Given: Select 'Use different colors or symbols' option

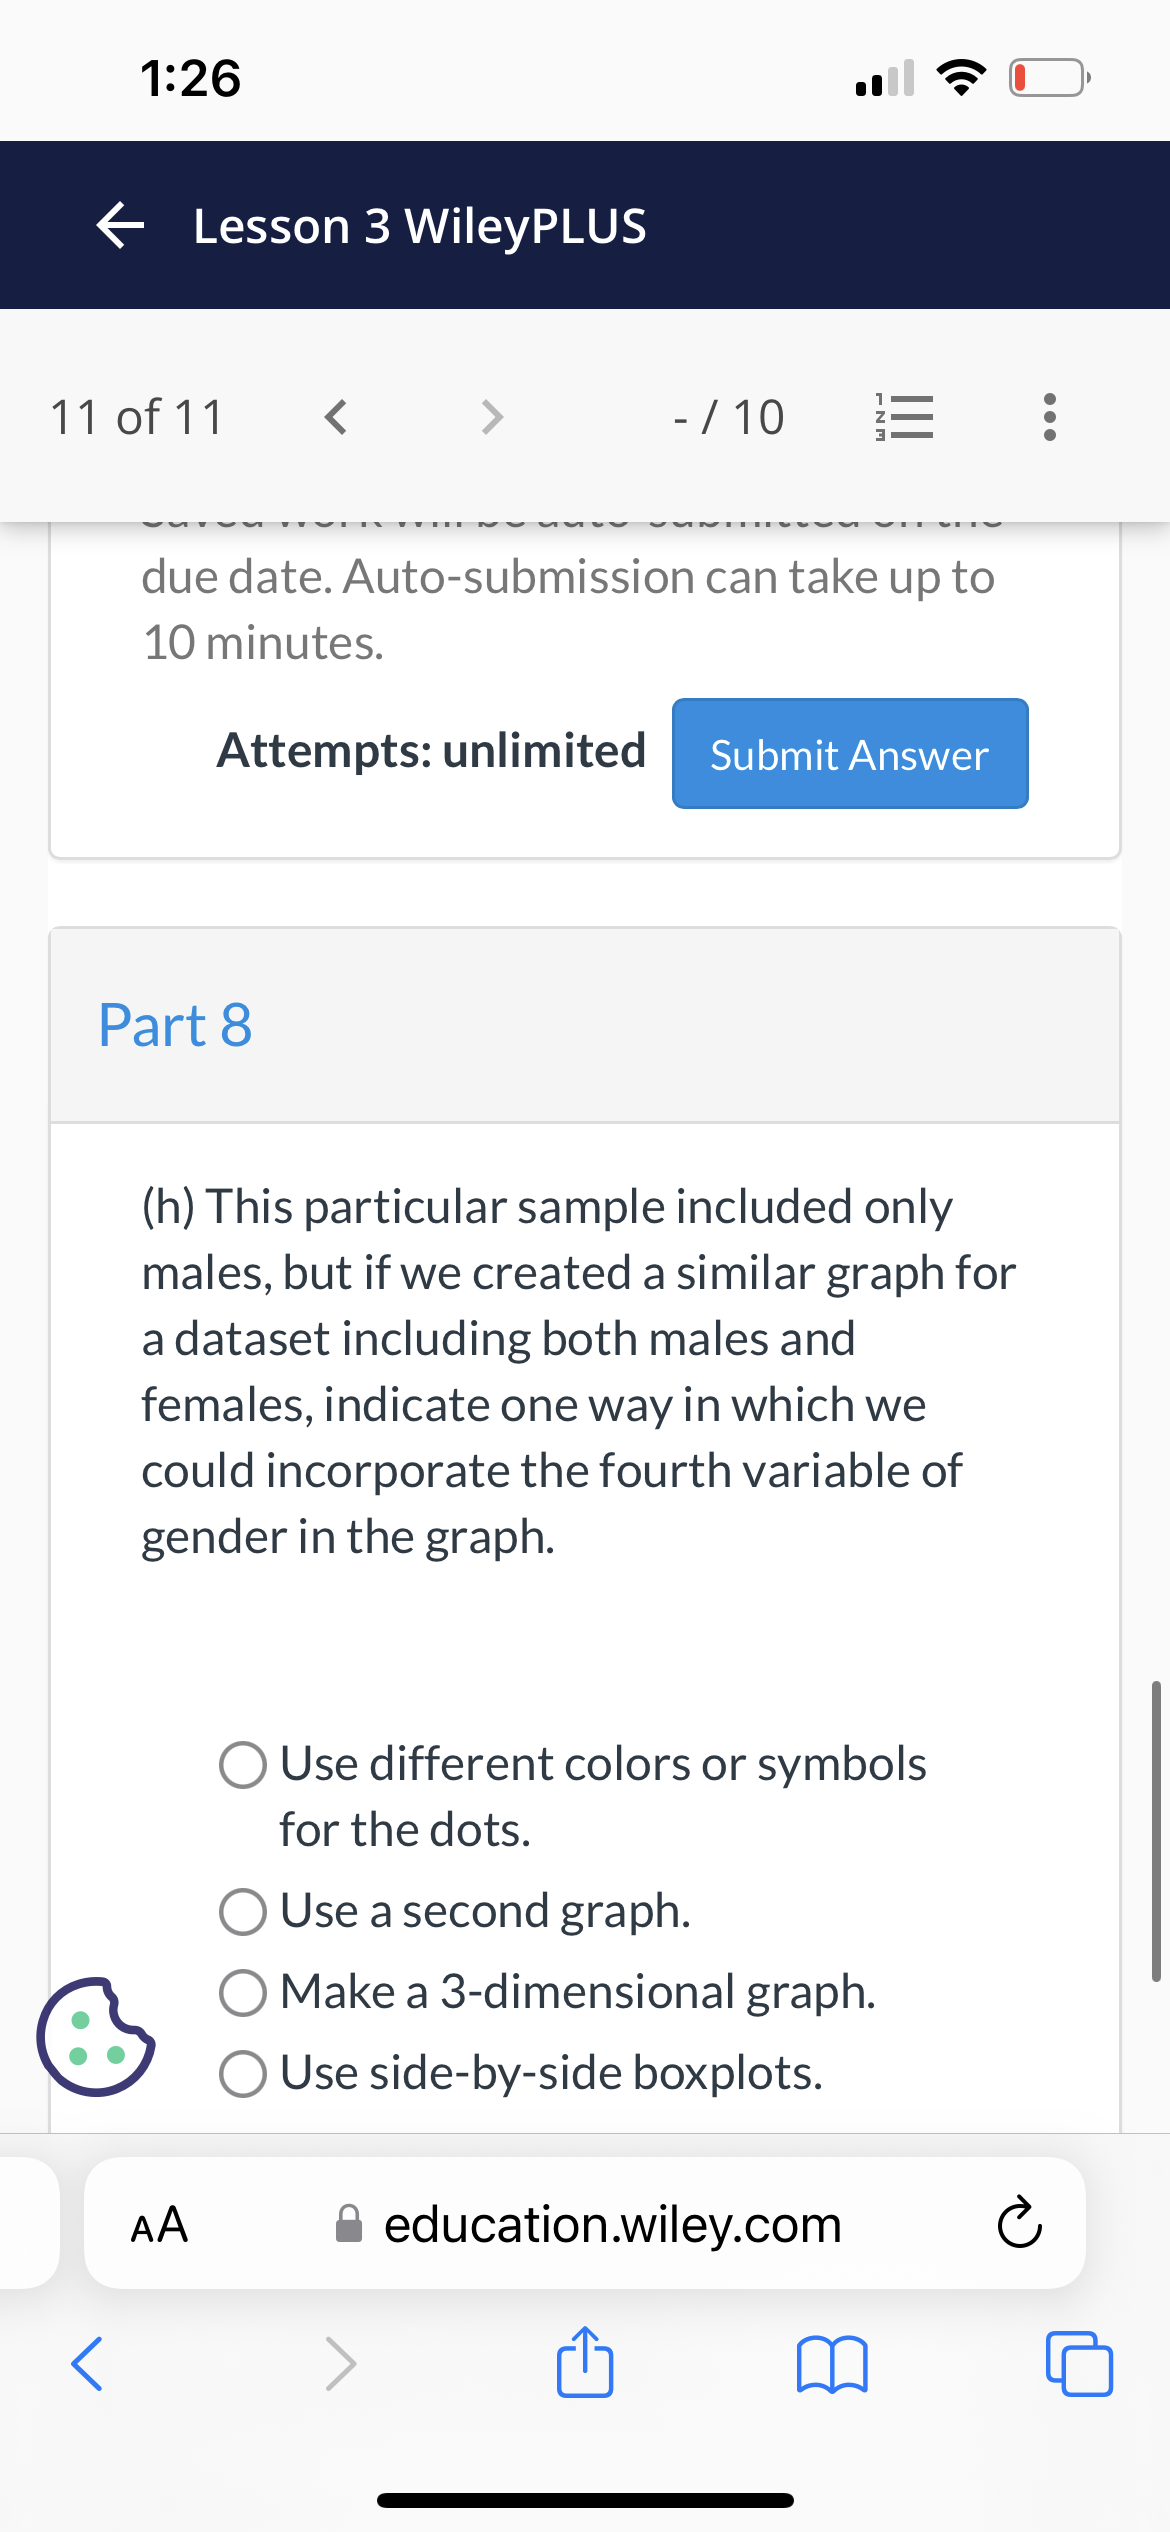Looking at the screenshot, I should pyautogui.click(x=243, y=1764).
